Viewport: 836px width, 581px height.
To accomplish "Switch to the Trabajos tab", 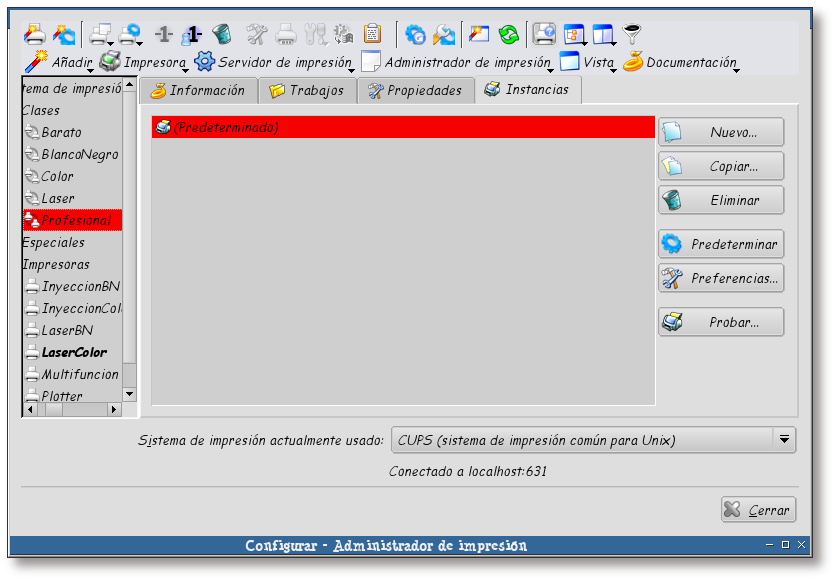I will click(x=307, y=90).
